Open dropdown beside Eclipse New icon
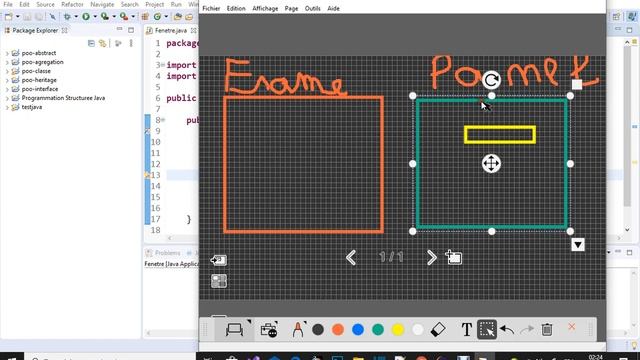The width and height of the screenshot is (640, 360). click(x=18, y=16)
